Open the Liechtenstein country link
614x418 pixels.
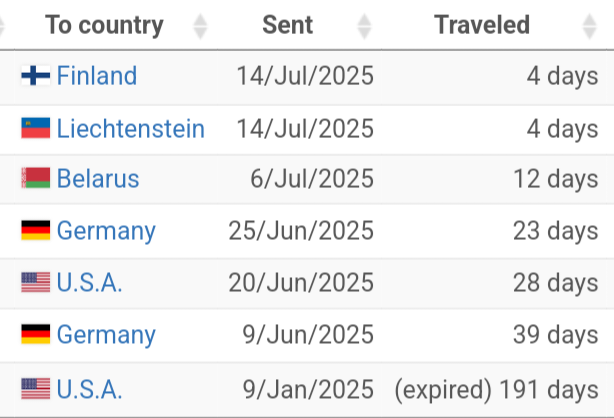pos(130,128)
